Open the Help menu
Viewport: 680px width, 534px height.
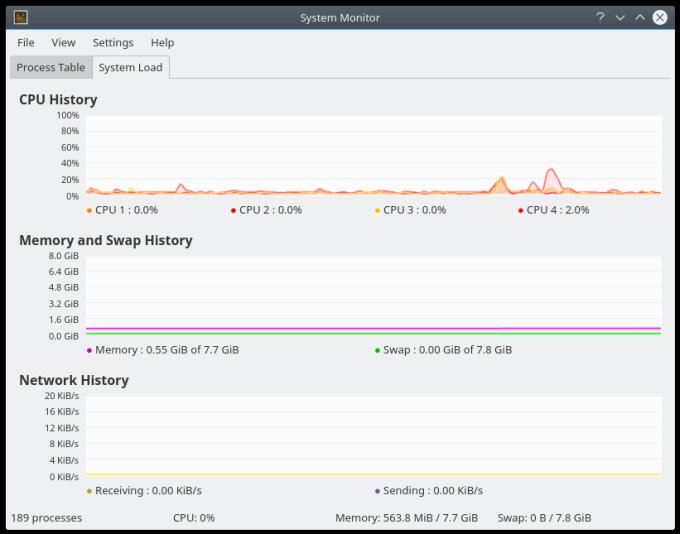pyautogui.click(x=162, y=43)
